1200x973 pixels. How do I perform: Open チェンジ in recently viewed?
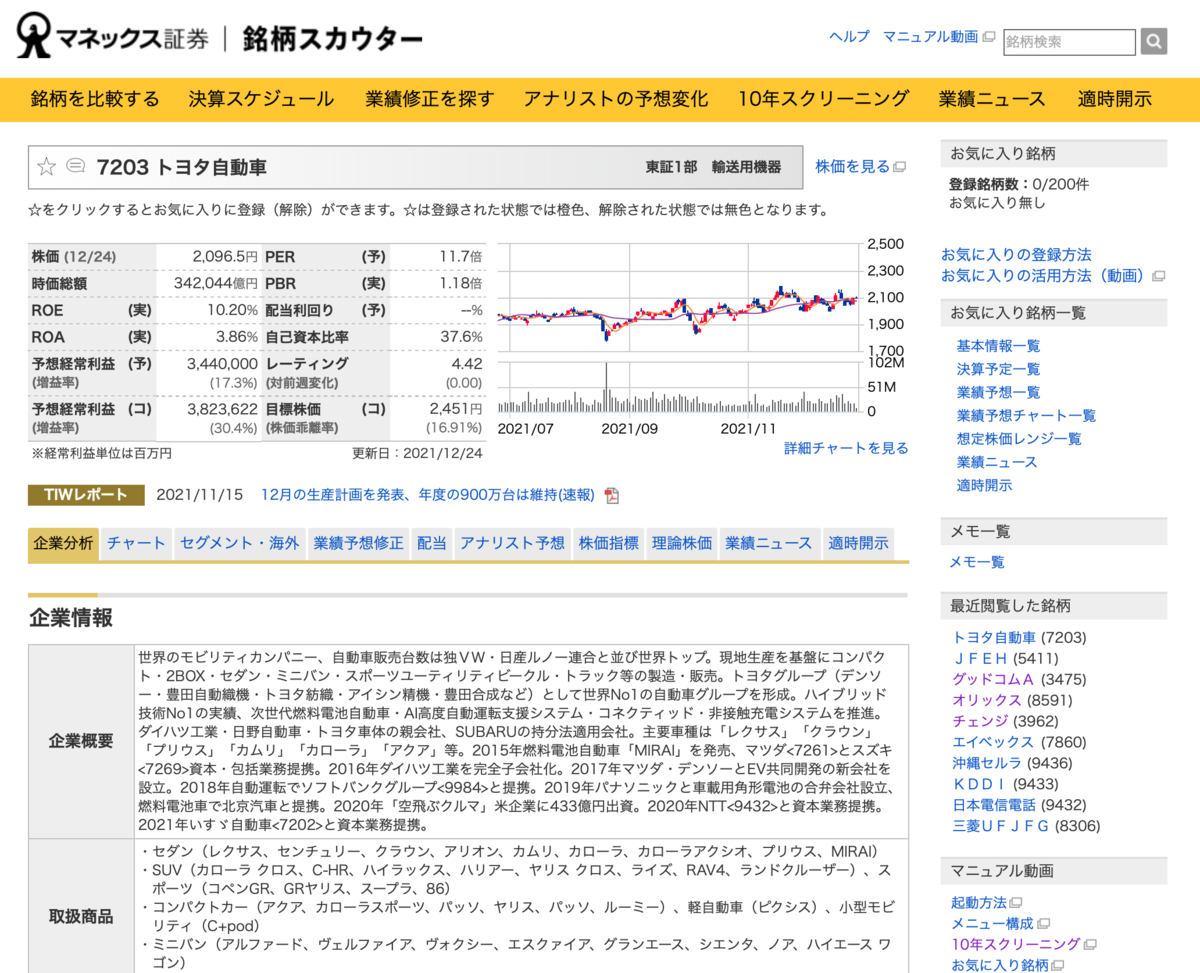(x=980, y=722)
